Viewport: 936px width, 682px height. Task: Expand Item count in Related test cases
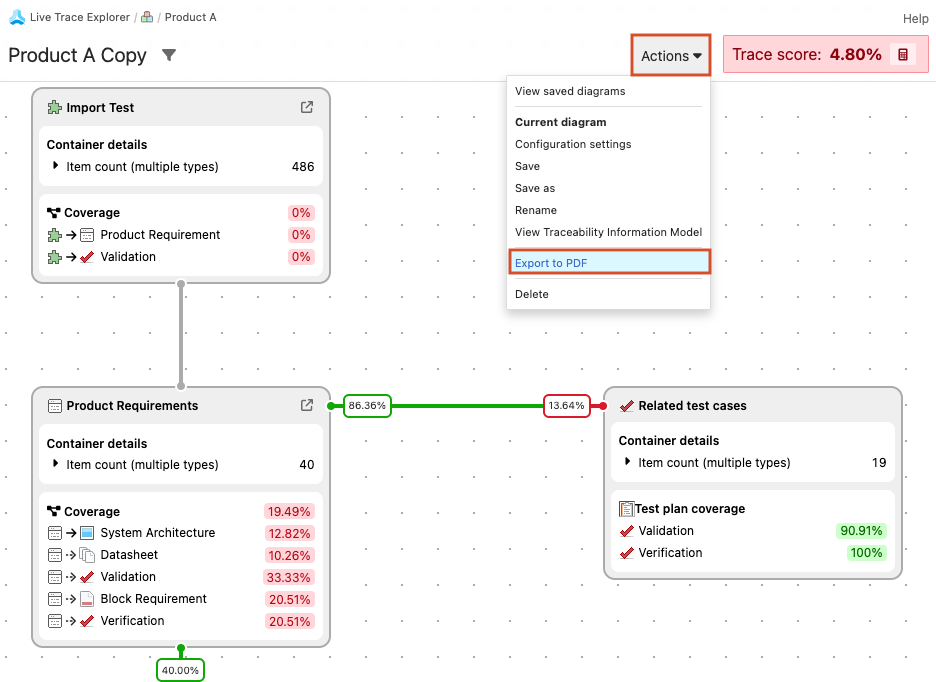(628, 462)
